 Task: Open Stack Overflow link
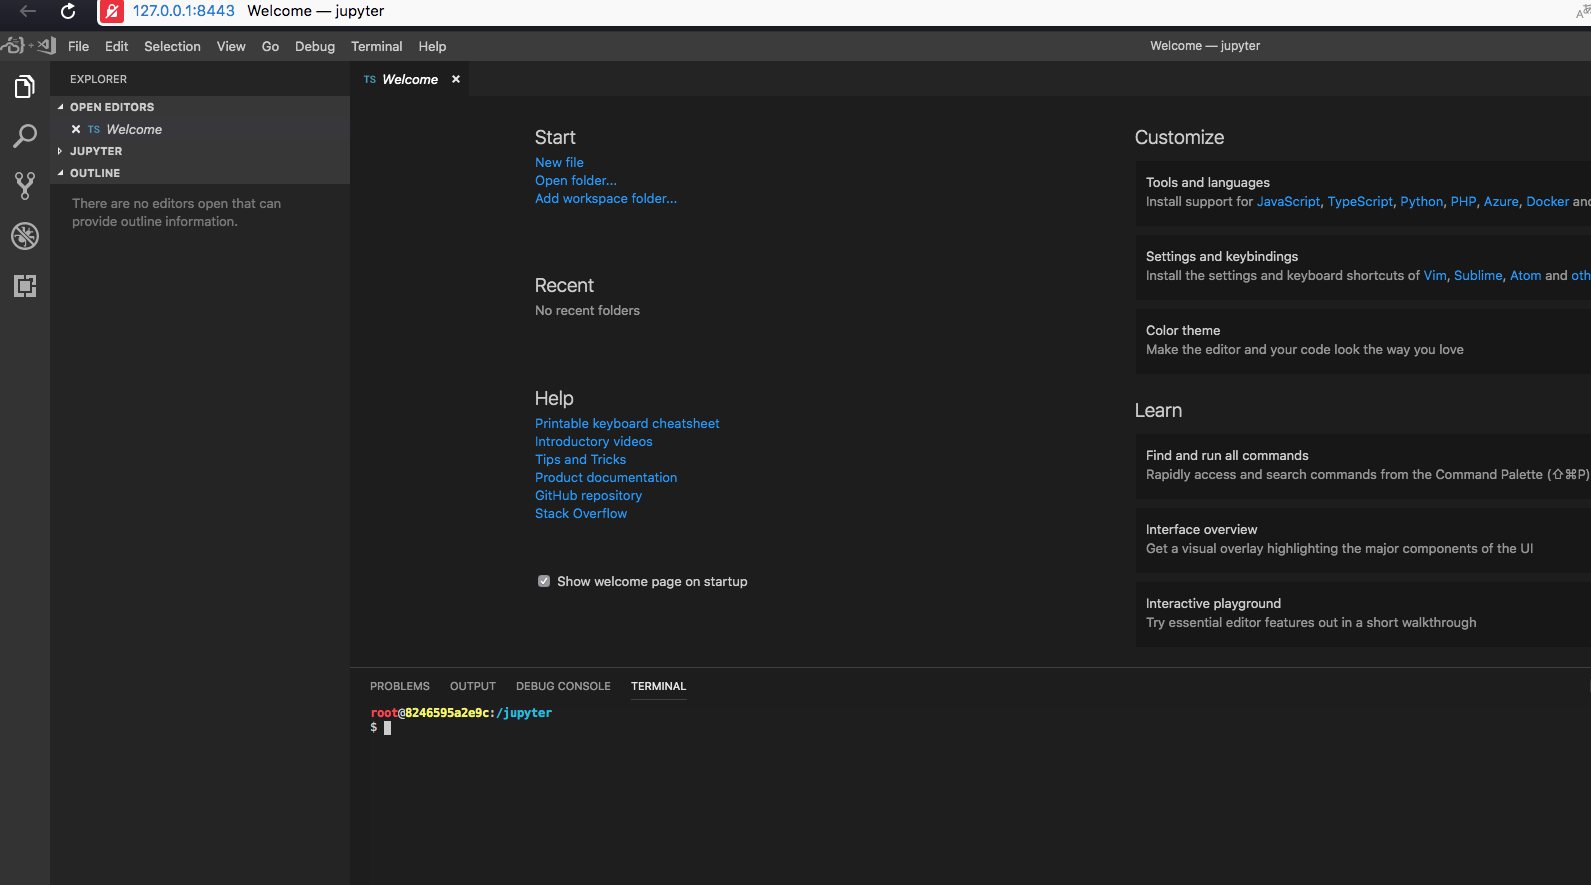pos(581,513)
